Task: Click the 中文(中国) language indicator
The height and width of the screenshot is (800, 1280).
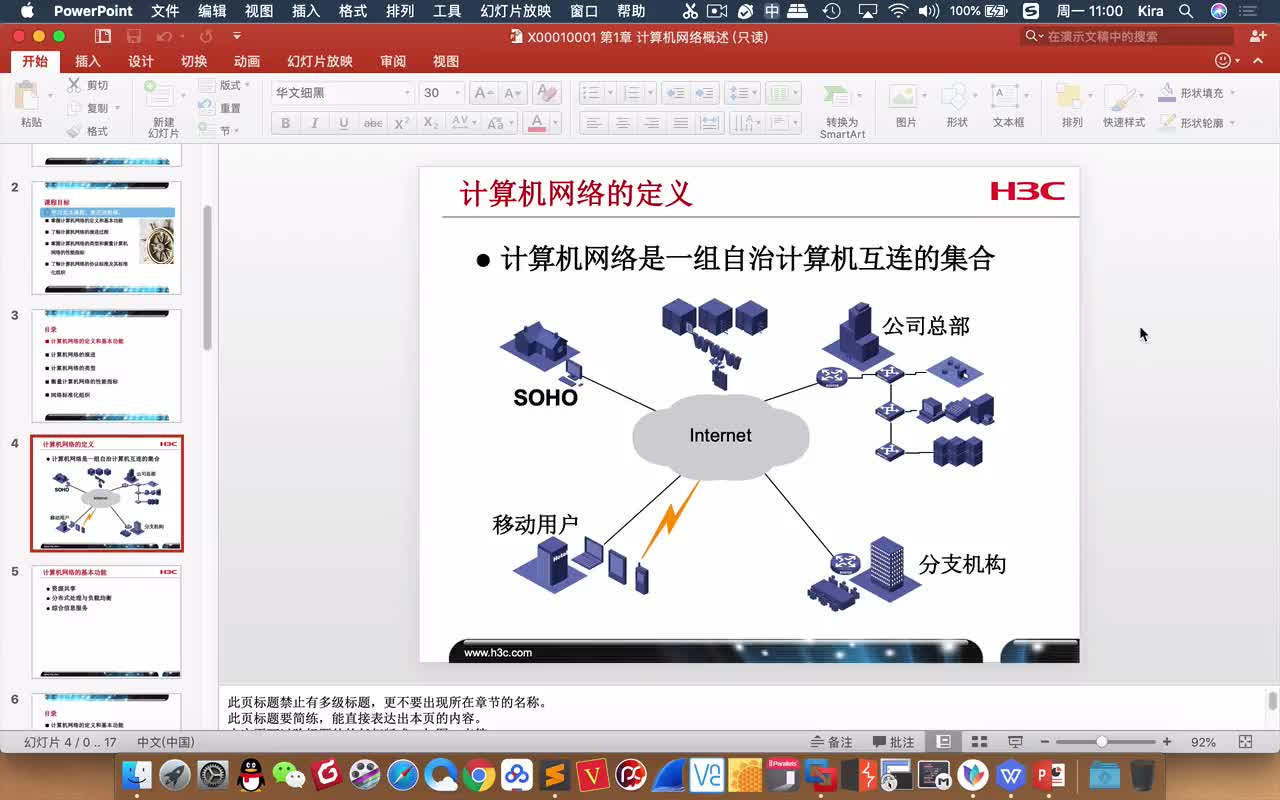Action: [166, 742]
